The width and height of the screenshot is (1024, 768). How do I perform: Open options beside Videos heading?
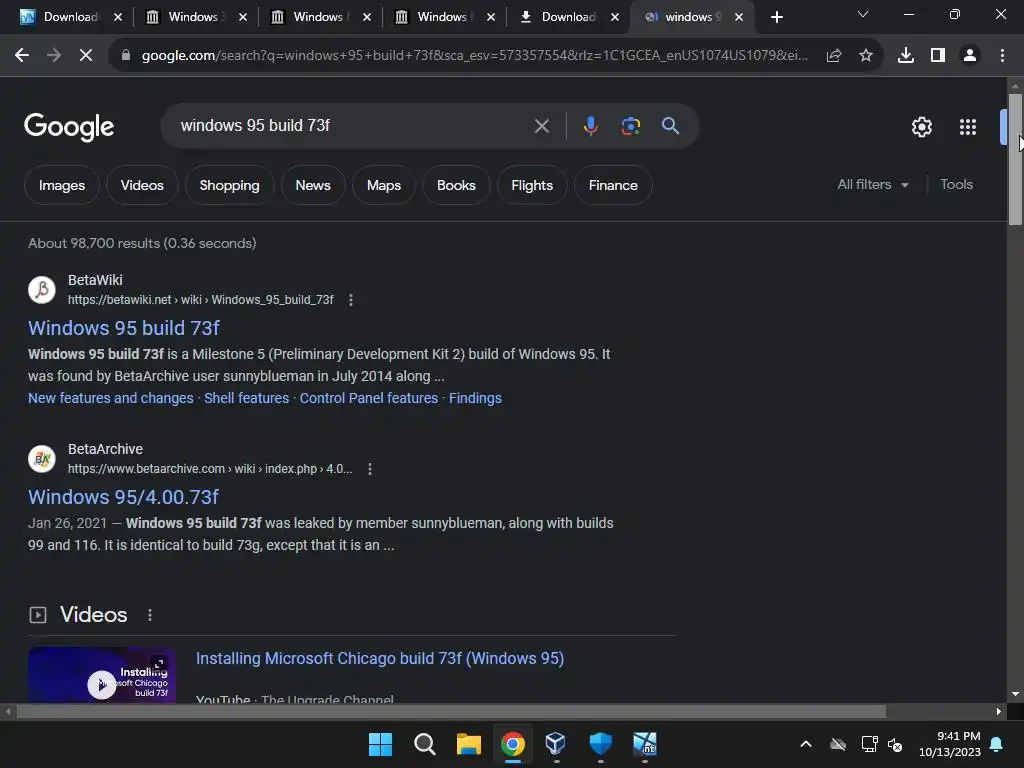[150, 615]
